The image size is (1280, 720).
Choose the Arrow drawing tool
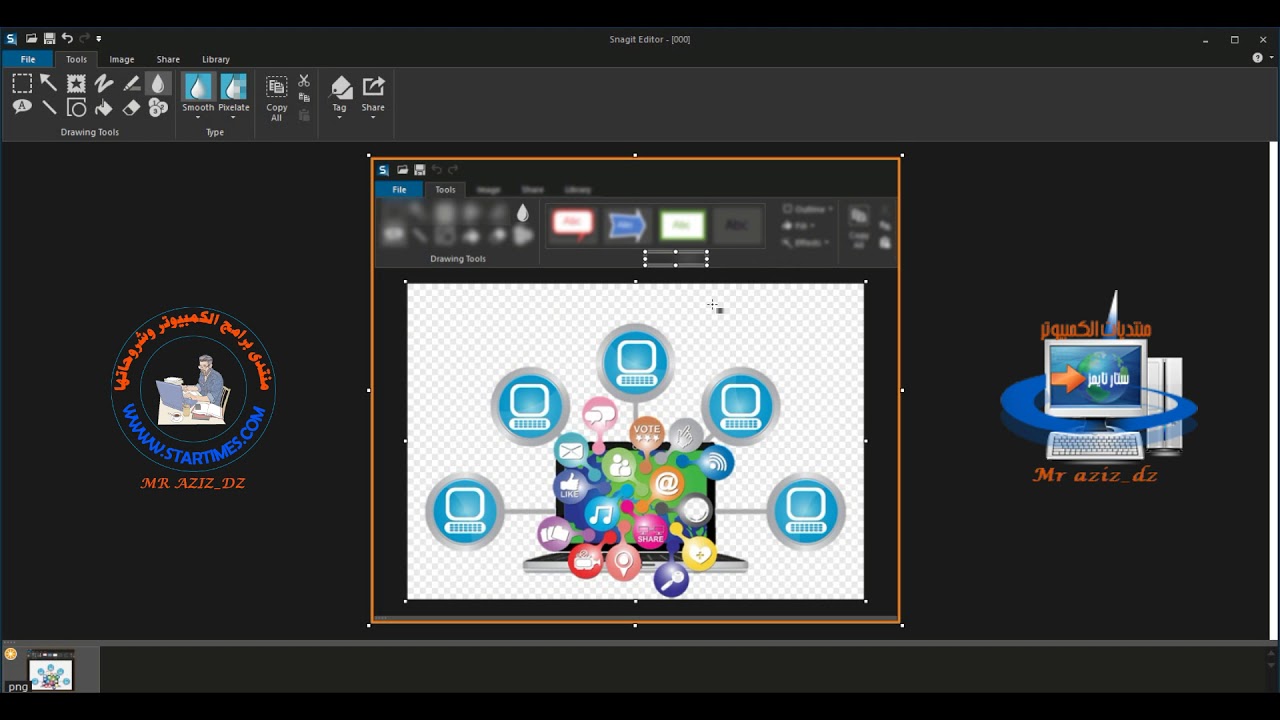click(49, 84)
